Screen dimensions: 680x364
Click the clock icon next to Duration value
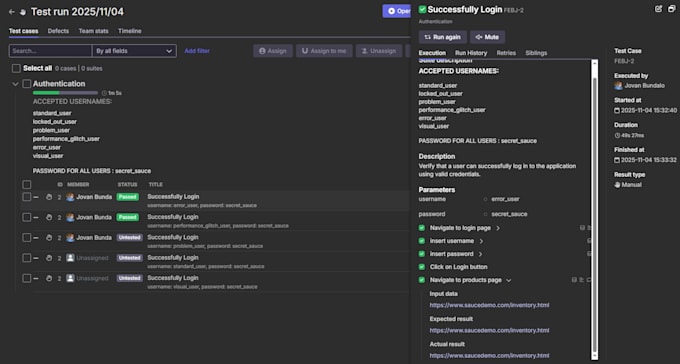point(617,135)
